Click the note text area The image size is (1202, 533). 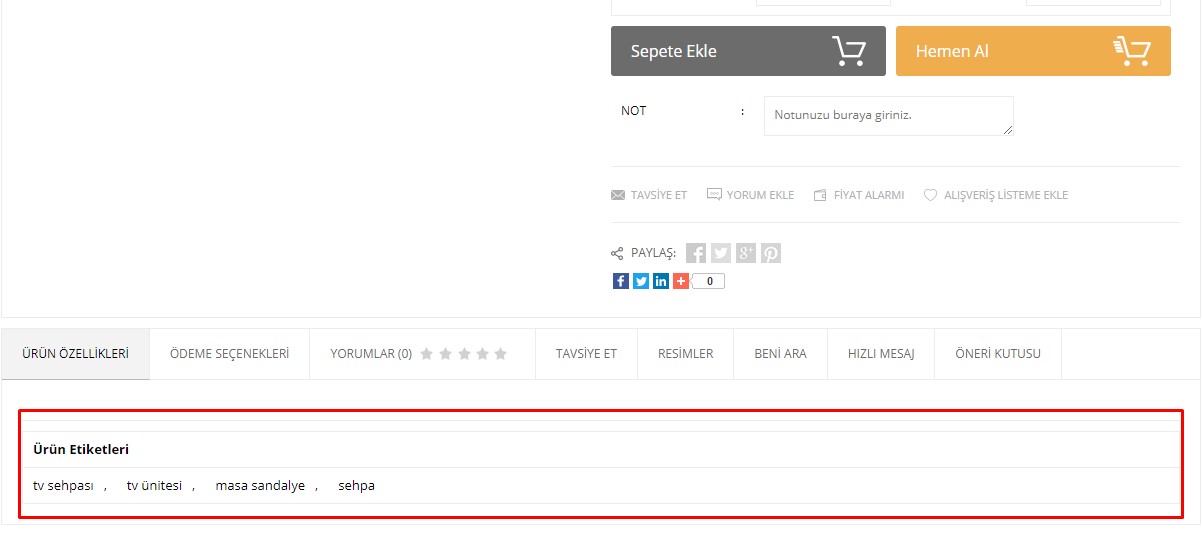[889, 116]
